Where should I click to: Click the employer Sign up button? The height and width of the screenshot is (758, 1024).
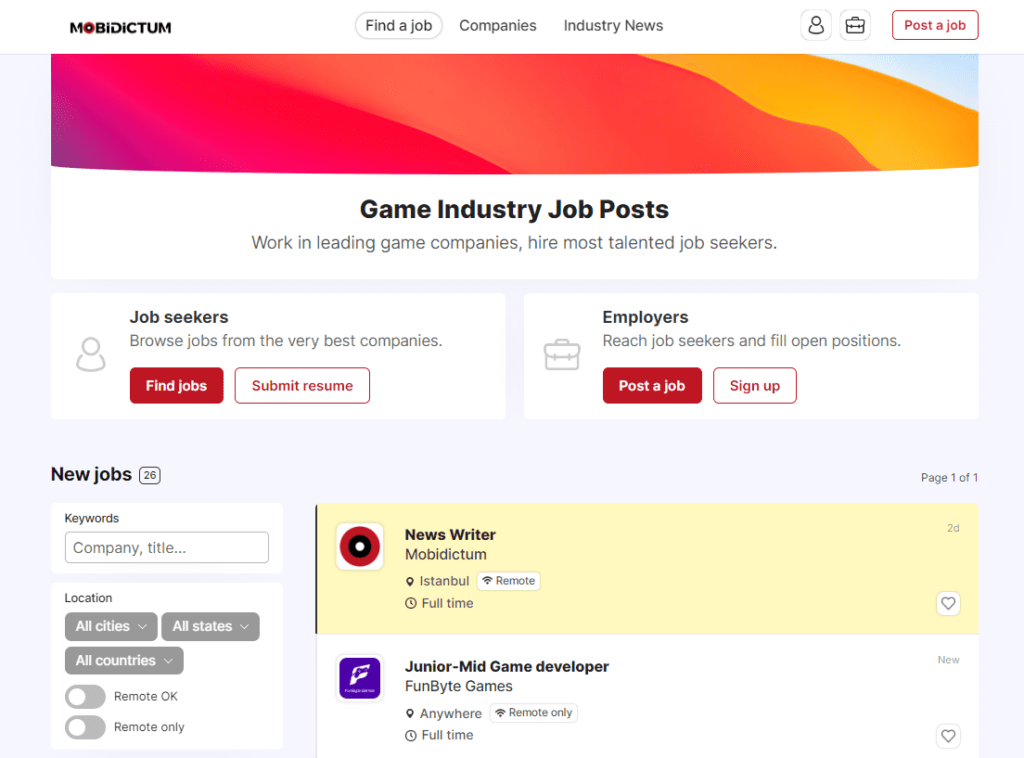click(x=754, y=386)
